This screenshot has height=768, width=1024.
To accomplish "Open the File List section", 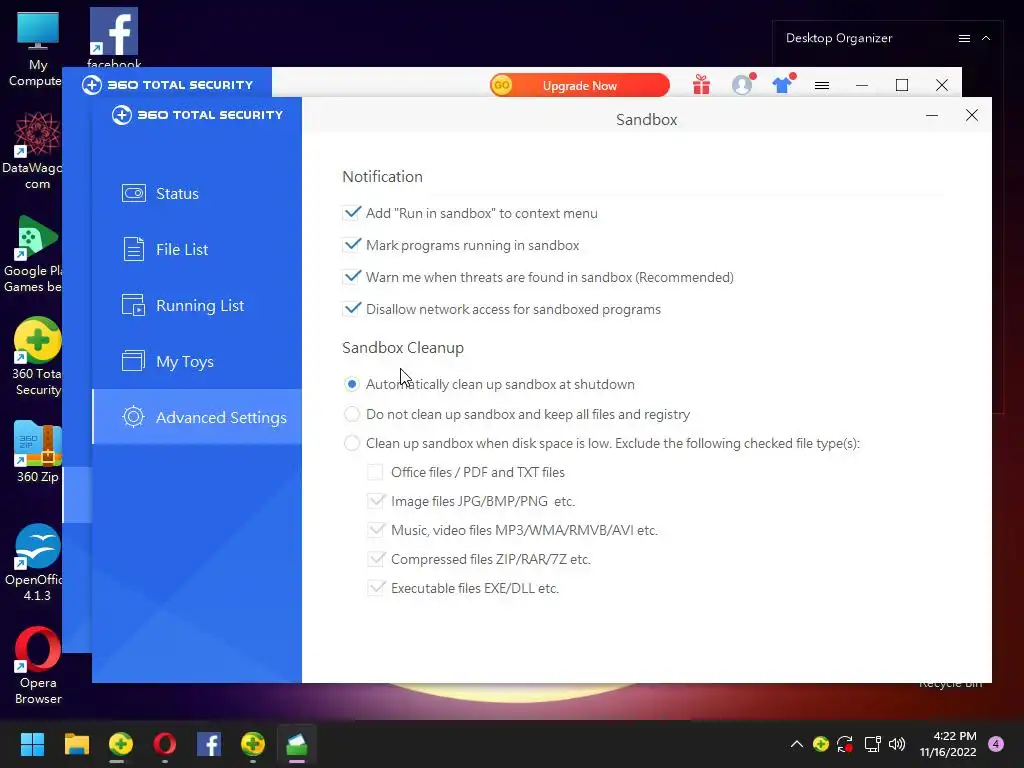I will point(197,249).
